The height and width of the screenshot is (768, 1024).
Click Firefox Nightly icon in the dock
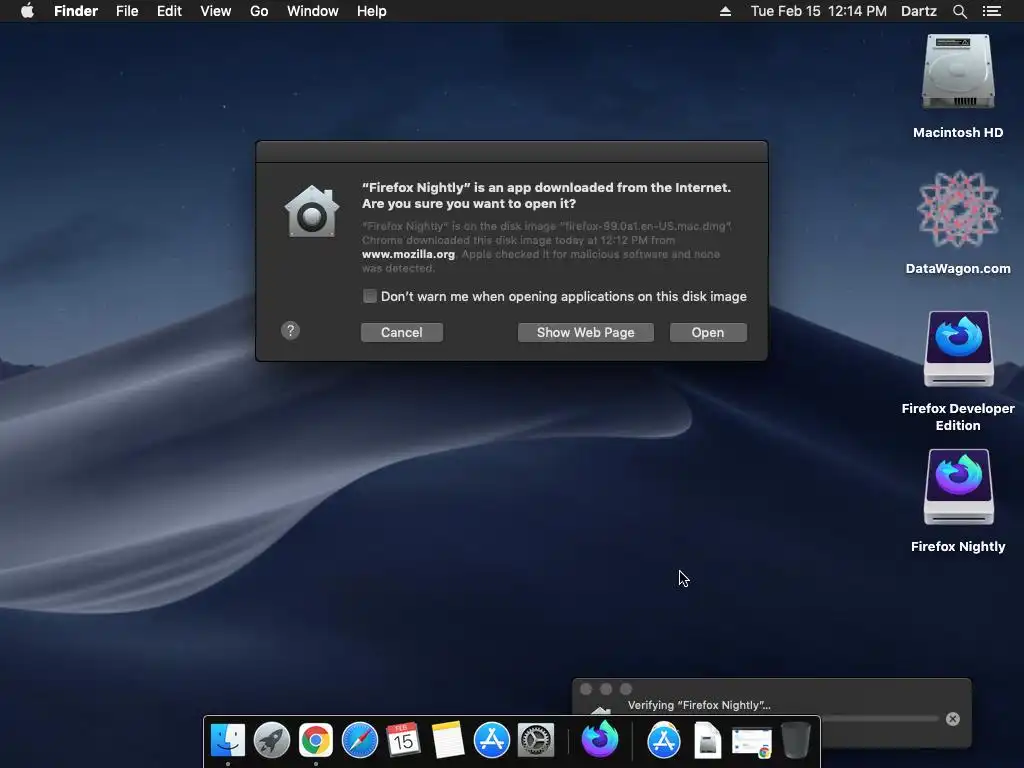600,739
